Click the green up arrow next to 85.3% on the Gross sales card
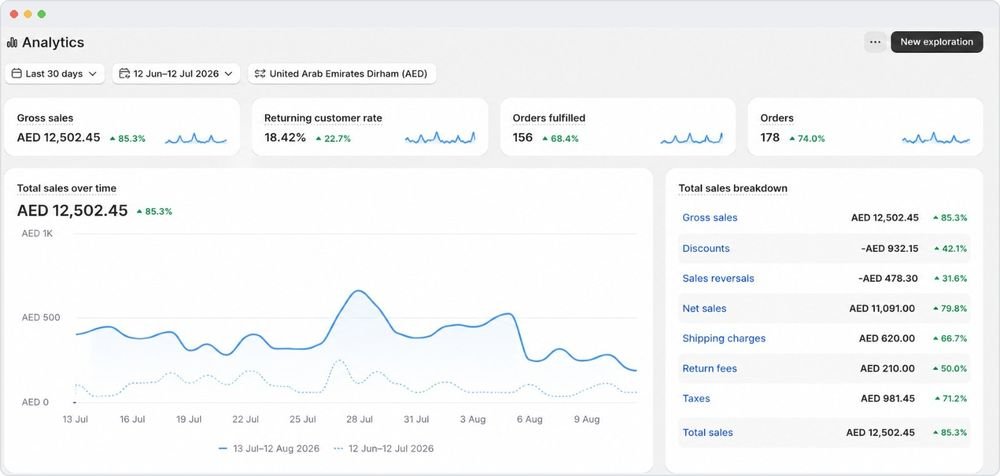This screenshot has width=1000, height=476. (x=112, y=138)
